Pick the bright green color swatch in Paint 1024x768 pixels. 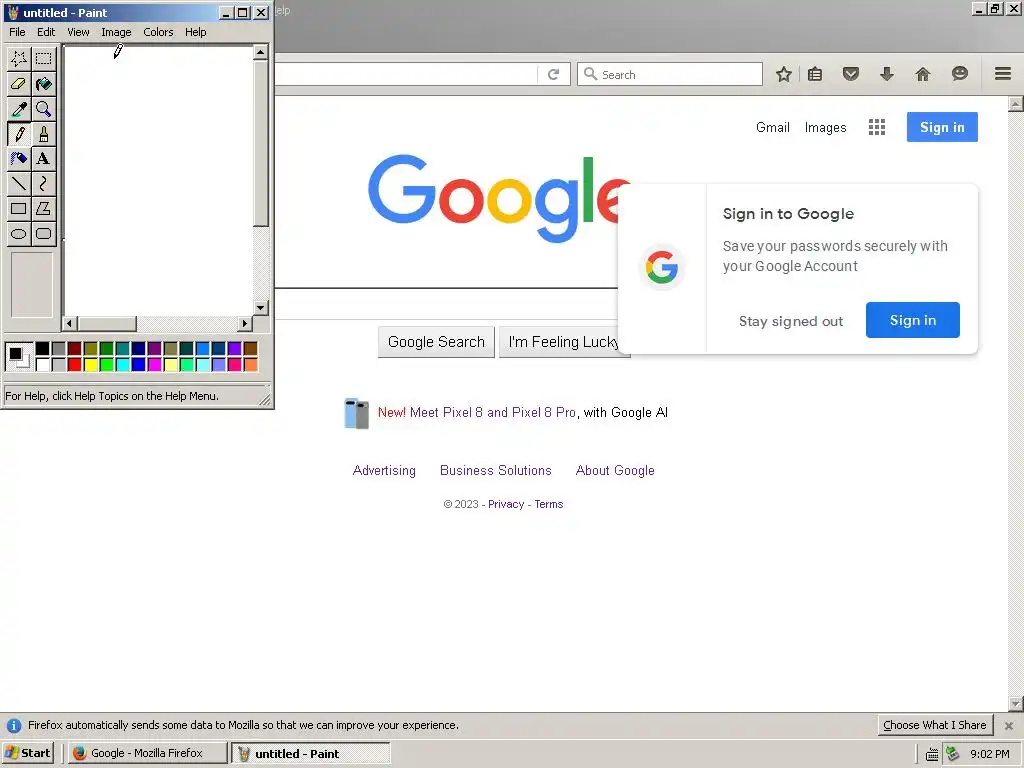(106, 364)
